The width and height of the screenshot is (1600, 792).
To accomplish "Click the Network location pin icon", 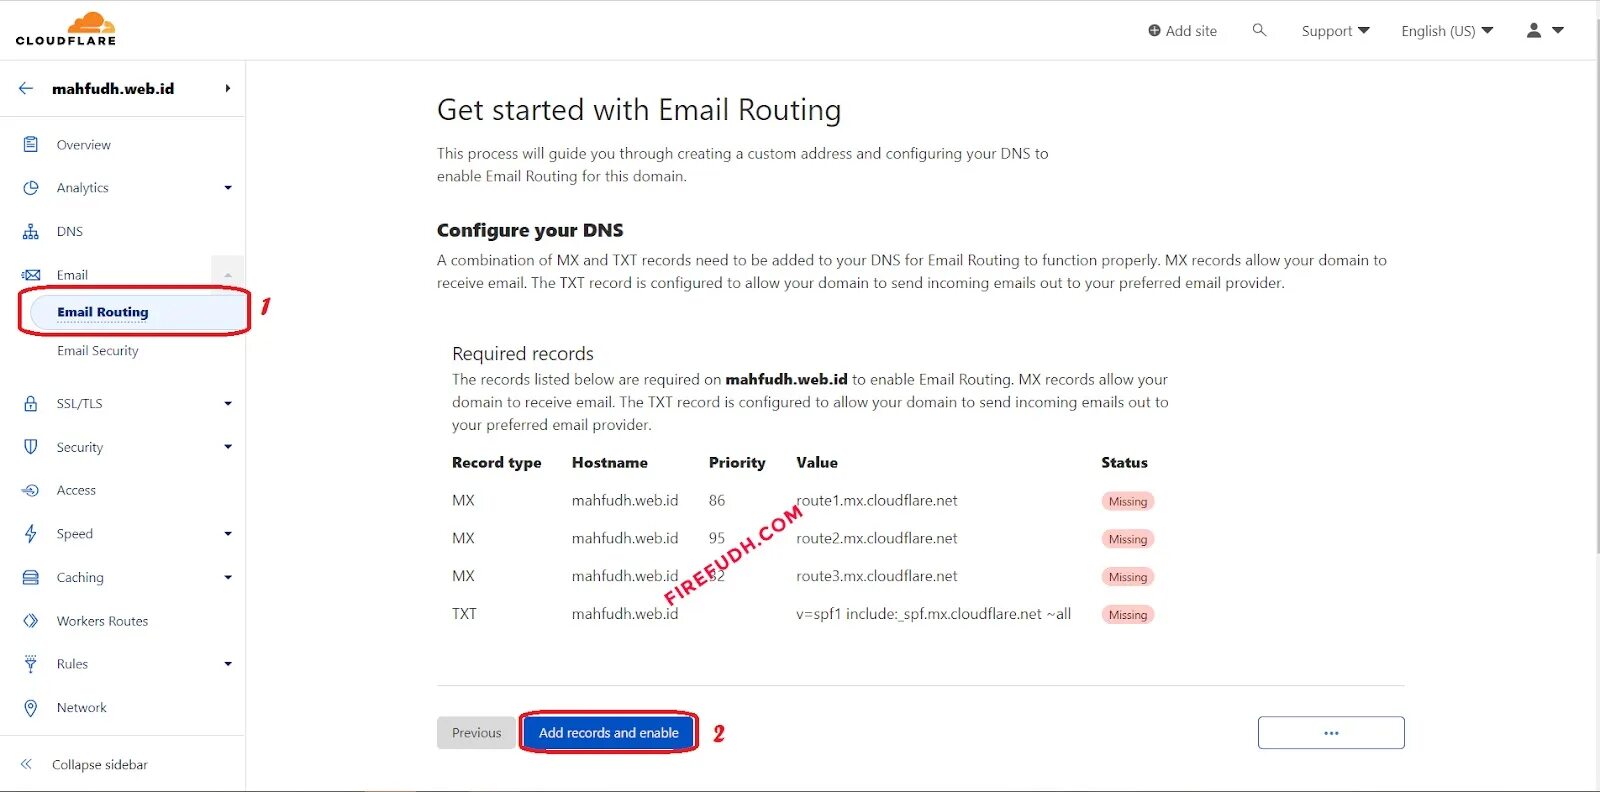I will click(31, 707).
